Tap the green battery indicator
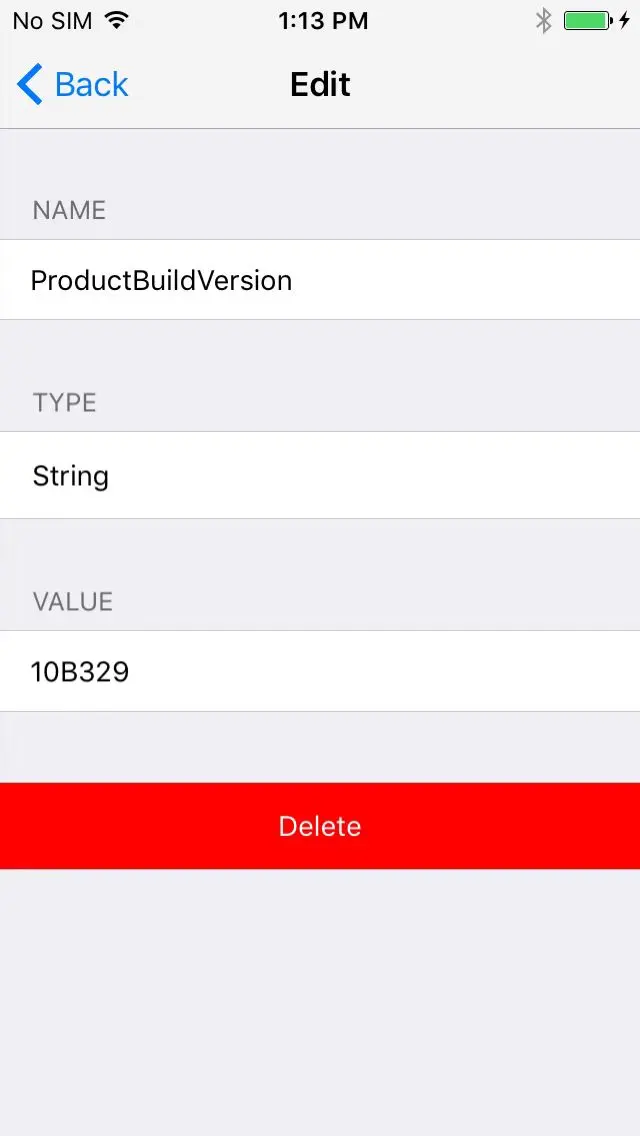This screenshot has height=1136, width=640. [x=588, y=21]
